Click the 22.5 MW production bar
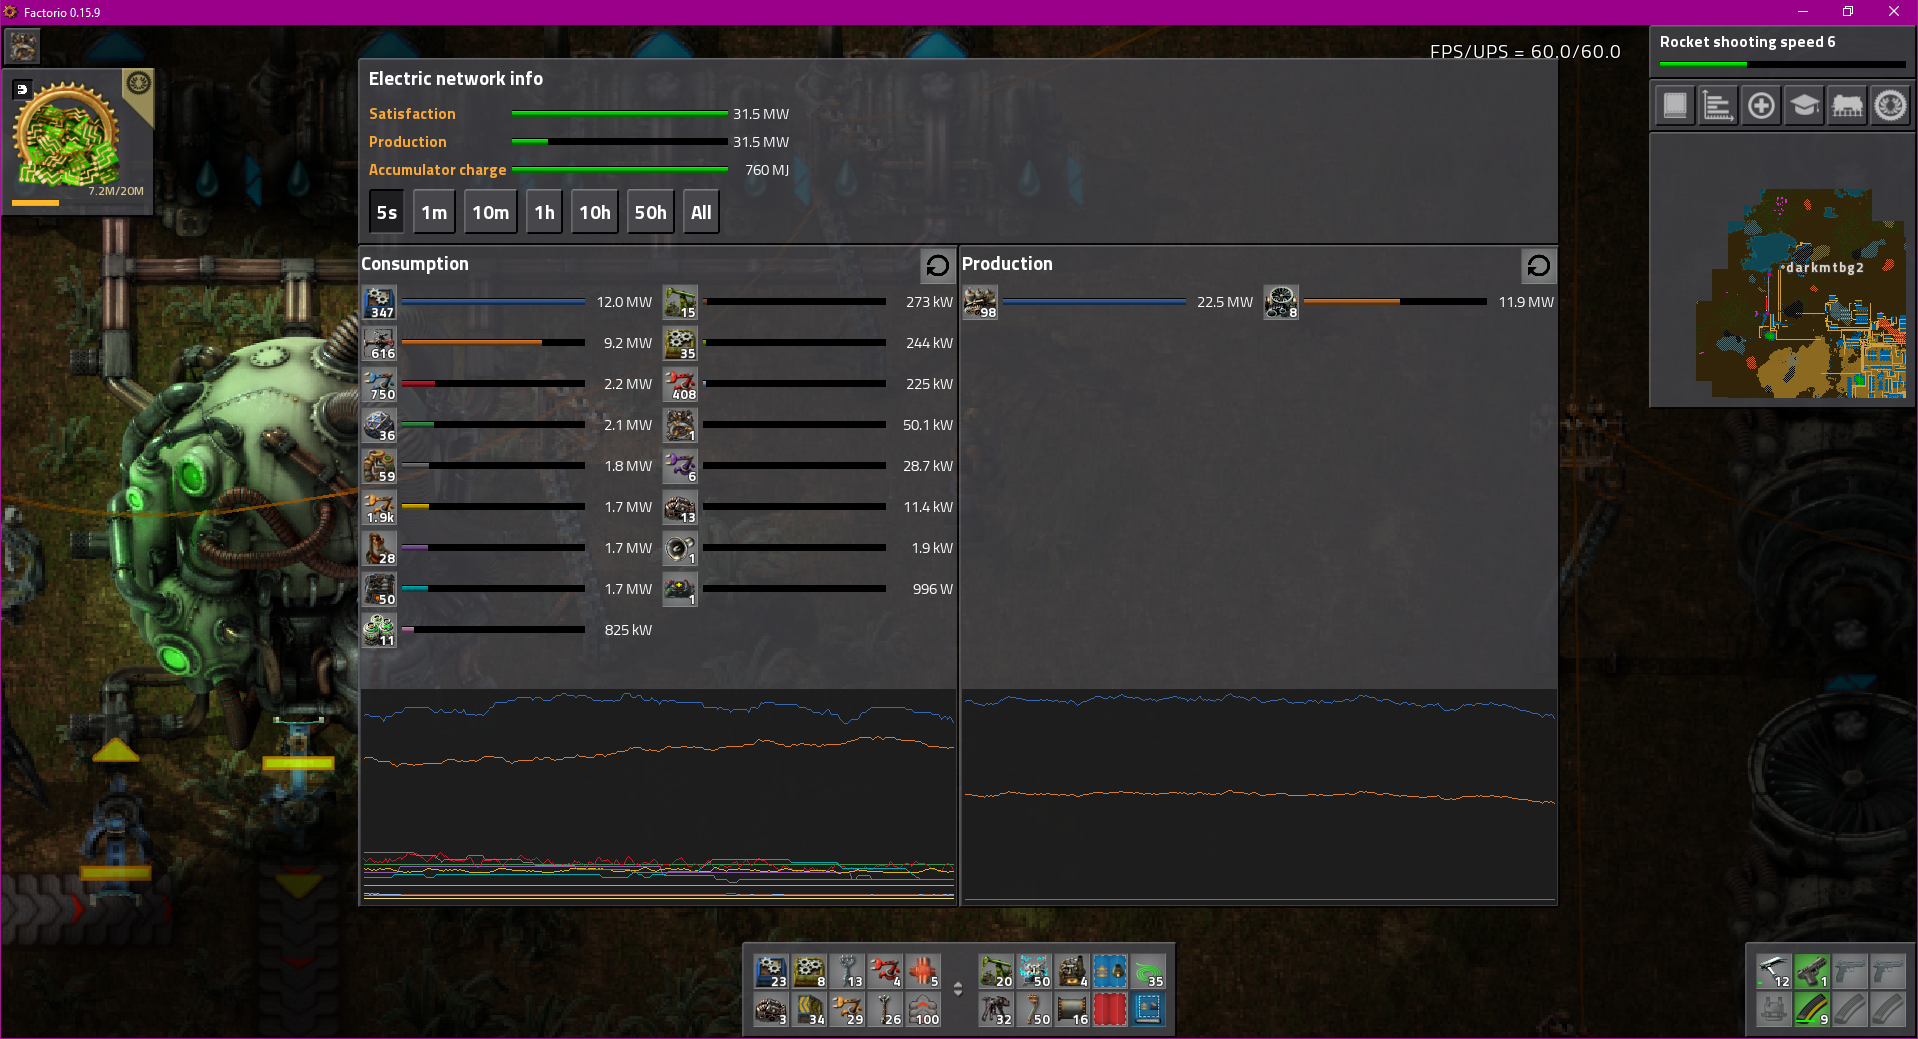The image size is (1918, 1039). tap(1094, 302)
